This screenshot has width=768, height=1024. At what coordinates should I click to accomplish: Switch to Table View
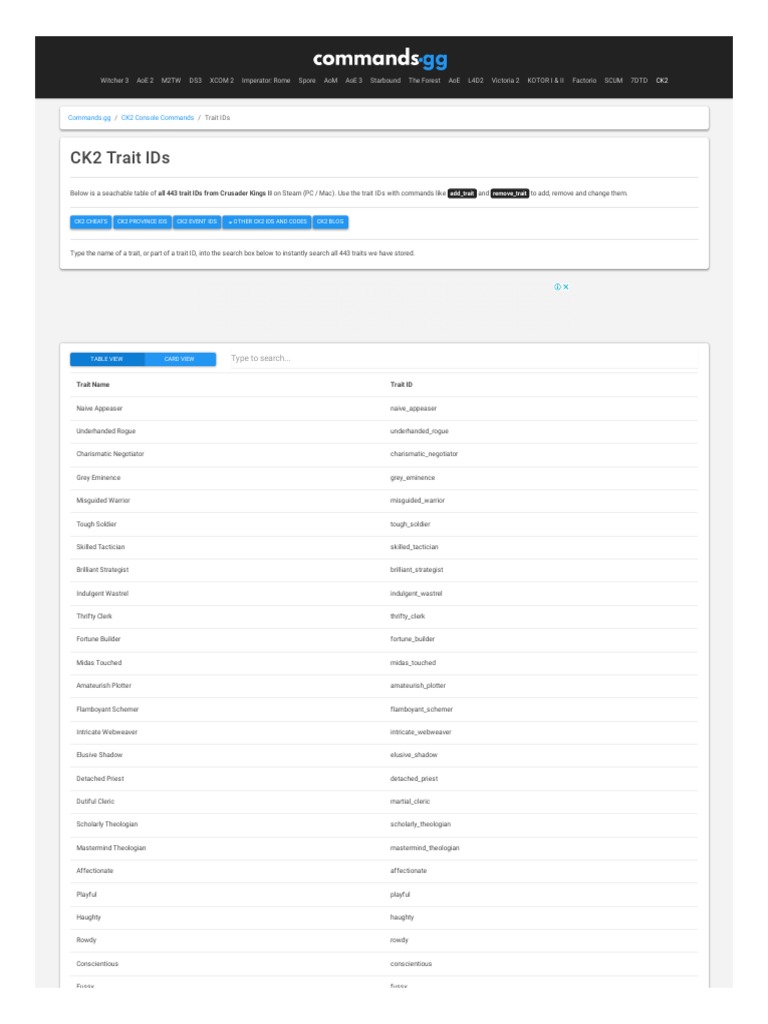point(107,359)
